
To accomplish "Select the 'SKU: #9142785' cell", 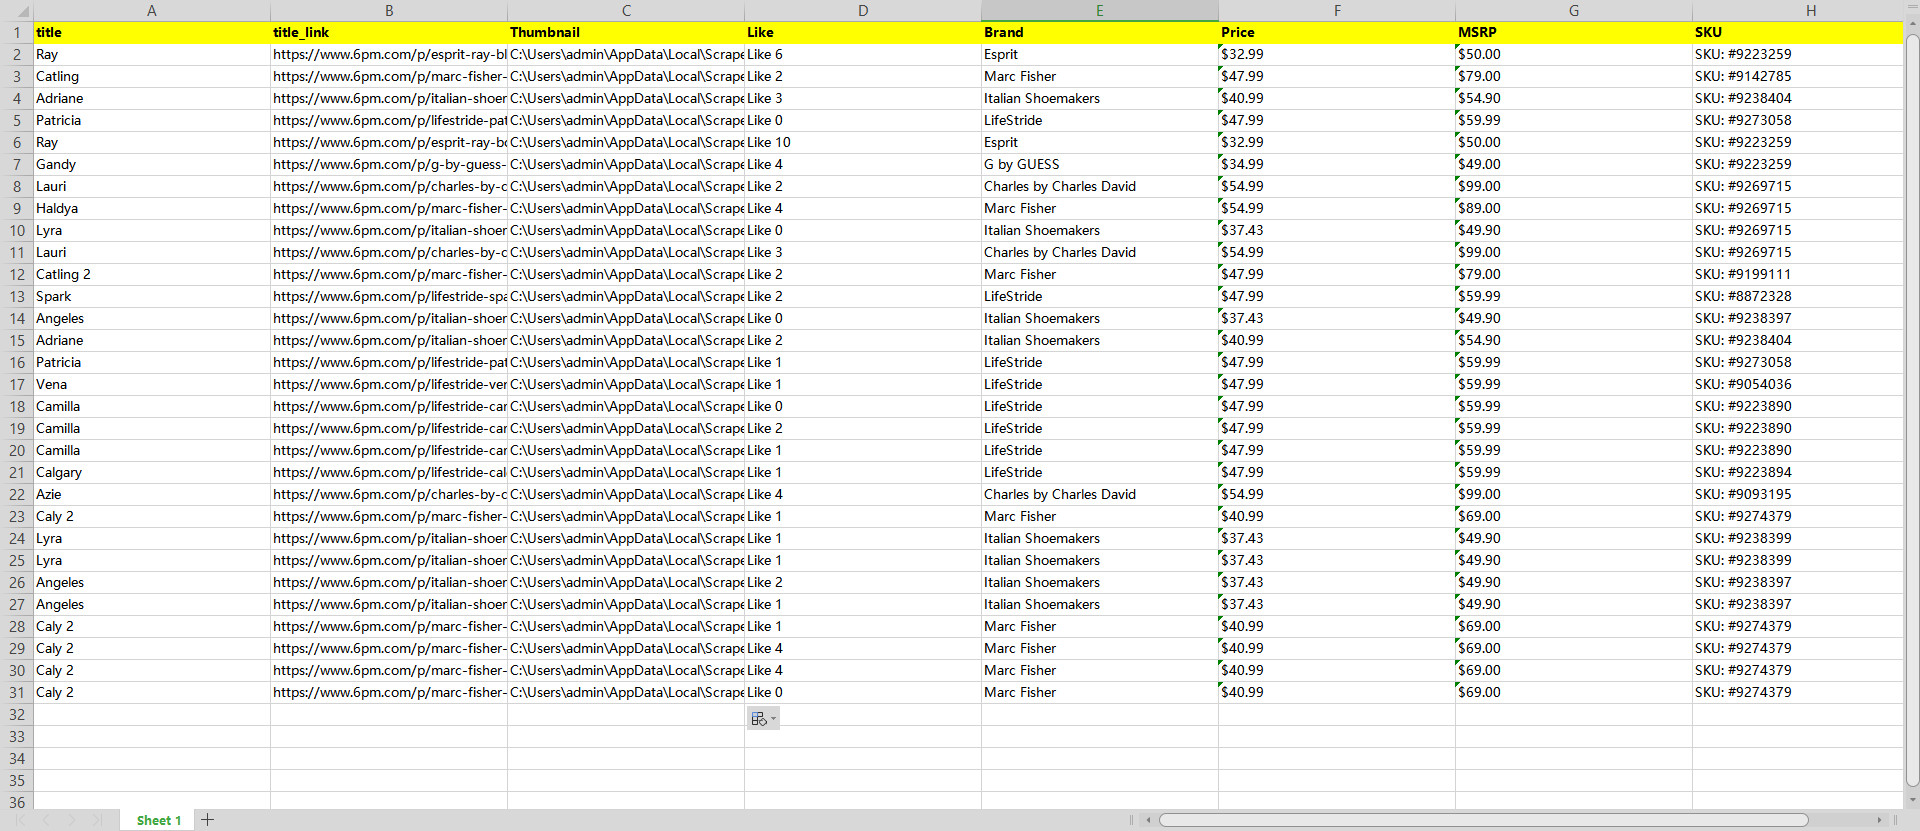I will point(1798,76).
